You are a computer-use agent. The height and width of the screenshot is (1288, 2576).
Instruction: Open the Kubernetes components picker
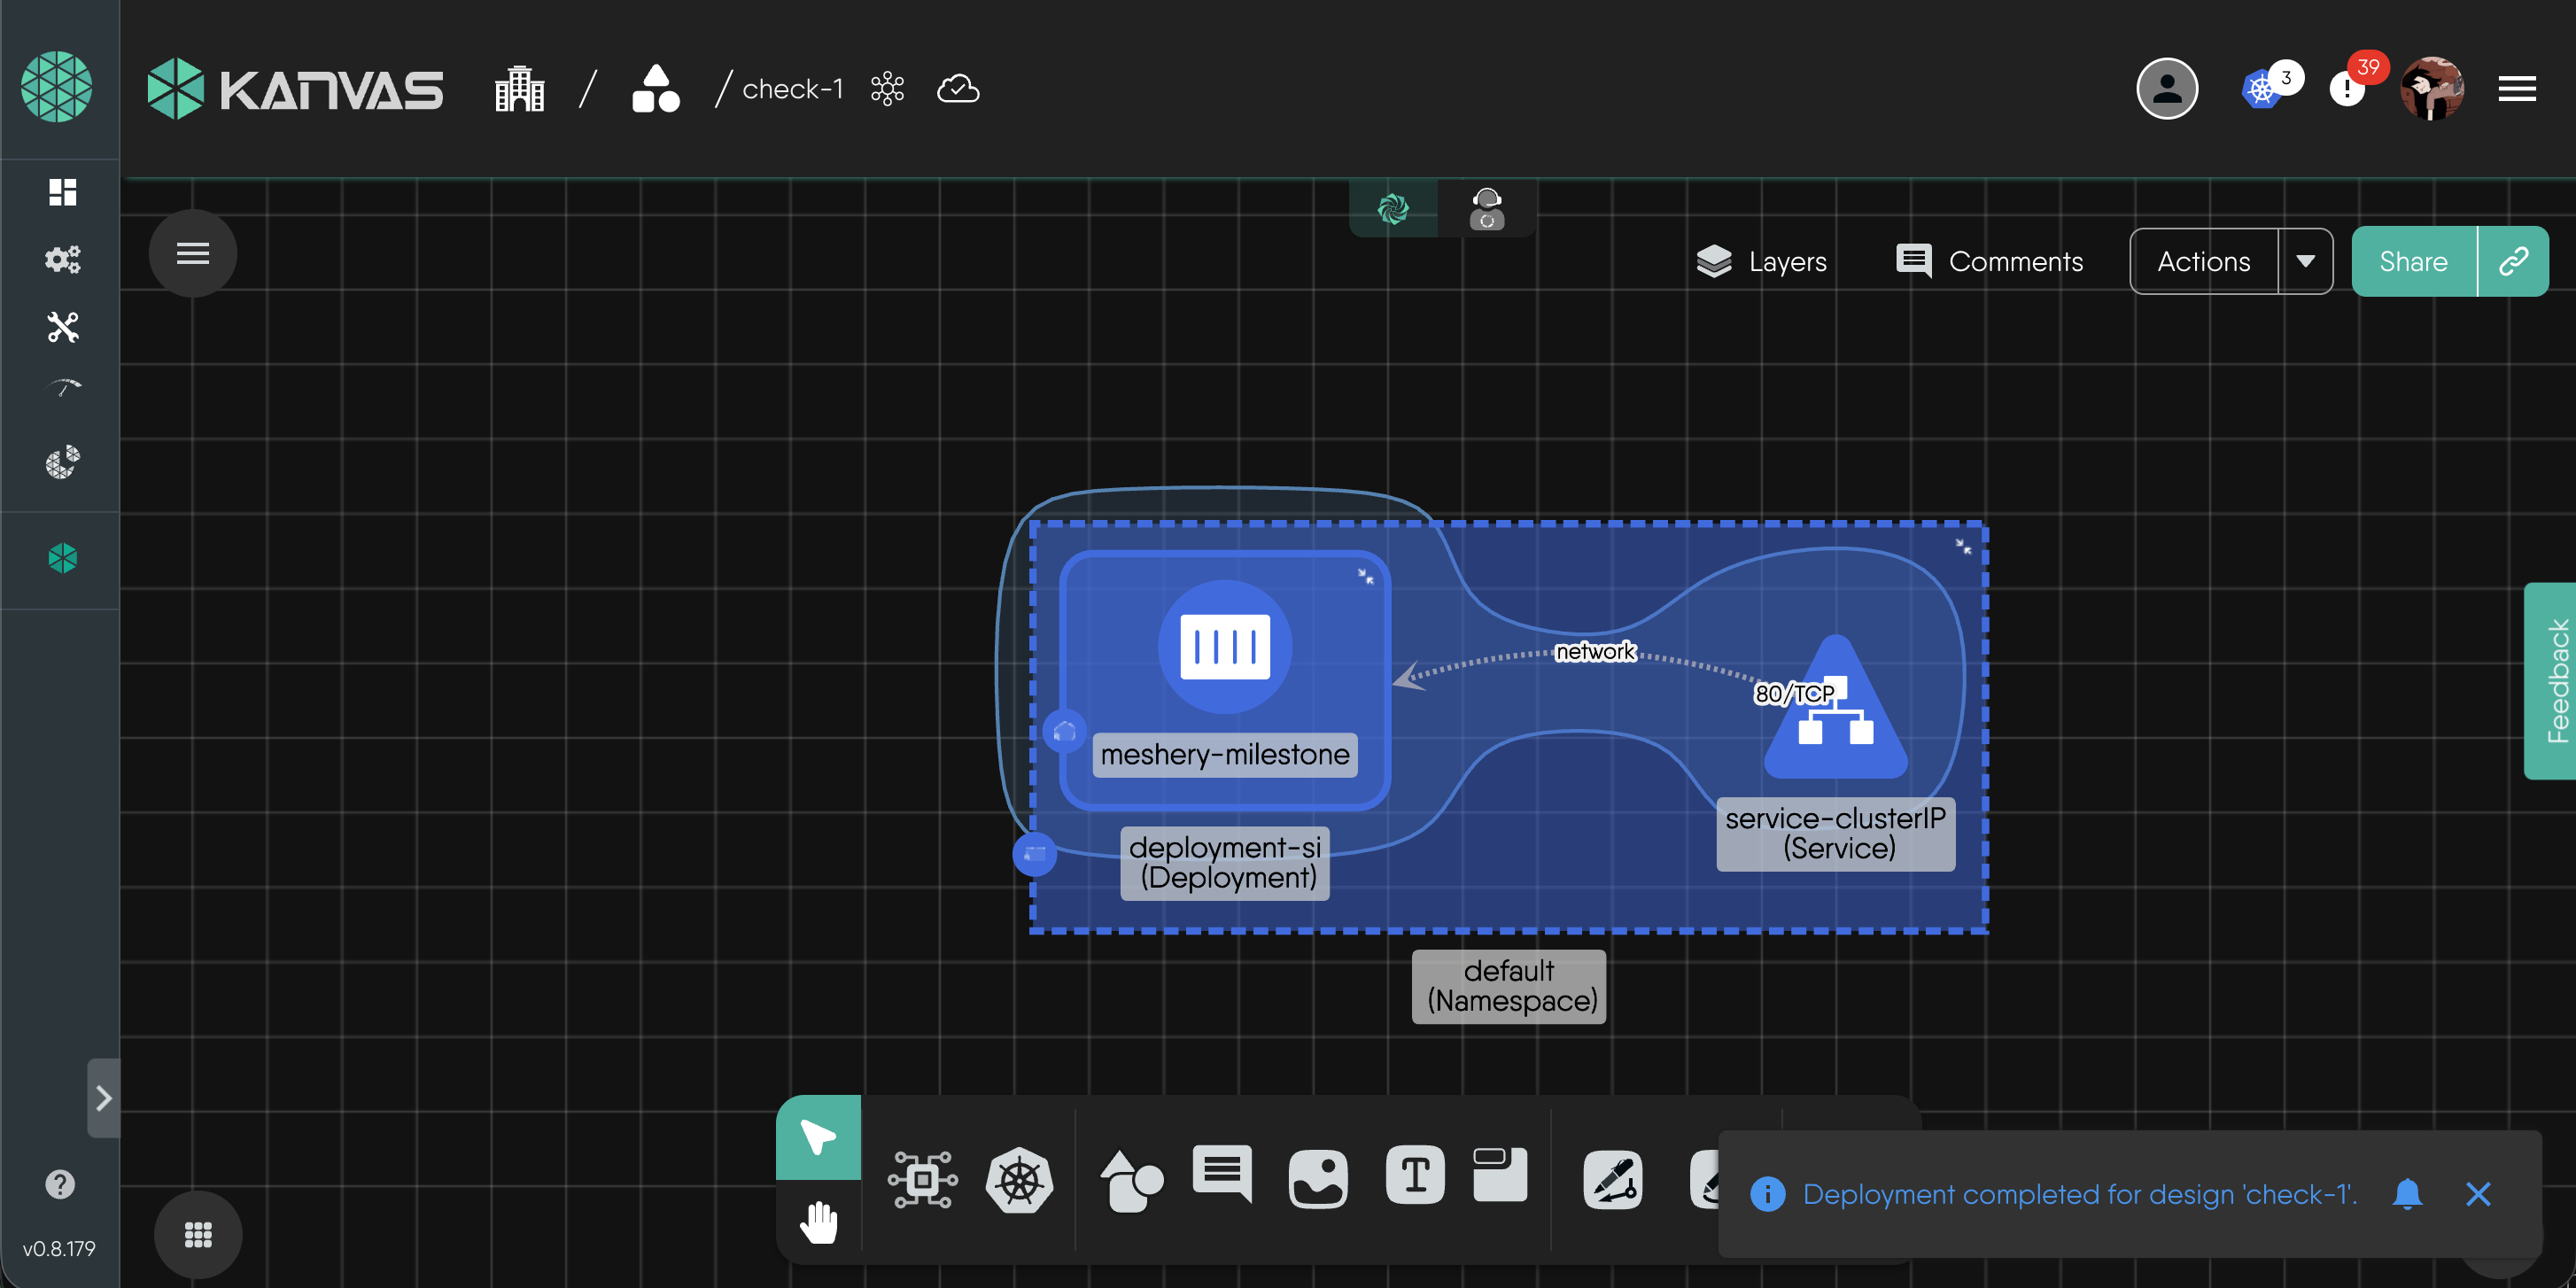tap(1019, 1181)
